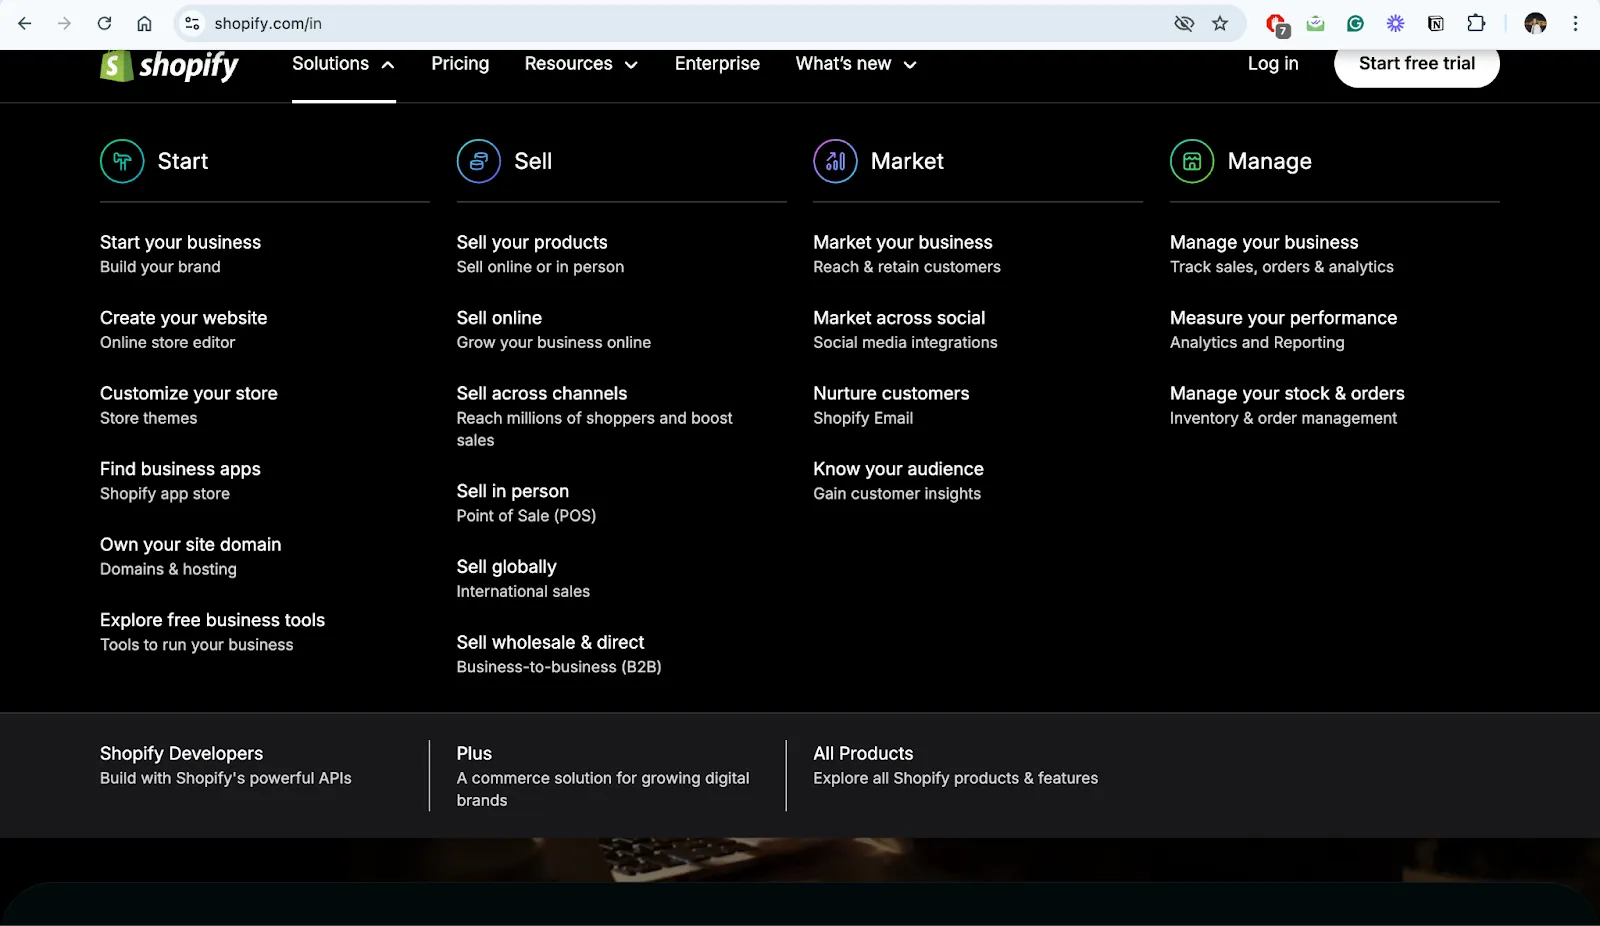Open the red extension with badge 7
1600x926 pixels.
1277,24
